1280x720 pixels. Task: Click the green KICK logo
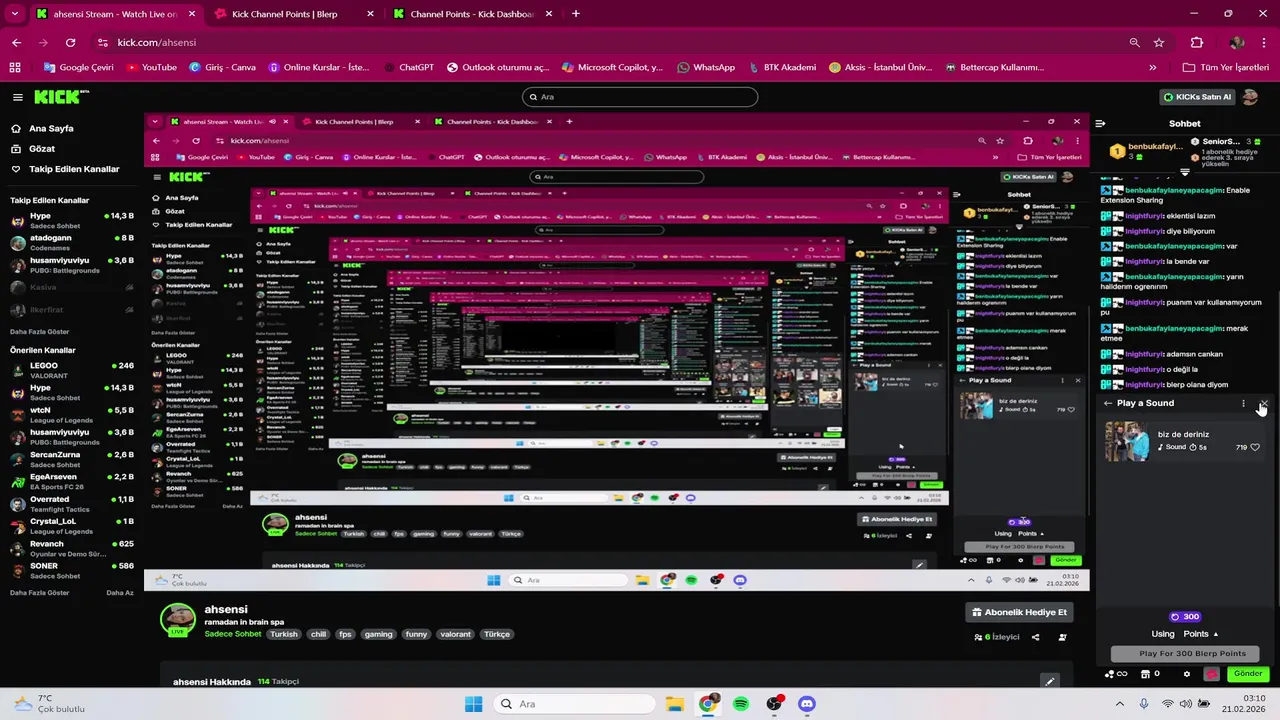[x=59, y=97]
